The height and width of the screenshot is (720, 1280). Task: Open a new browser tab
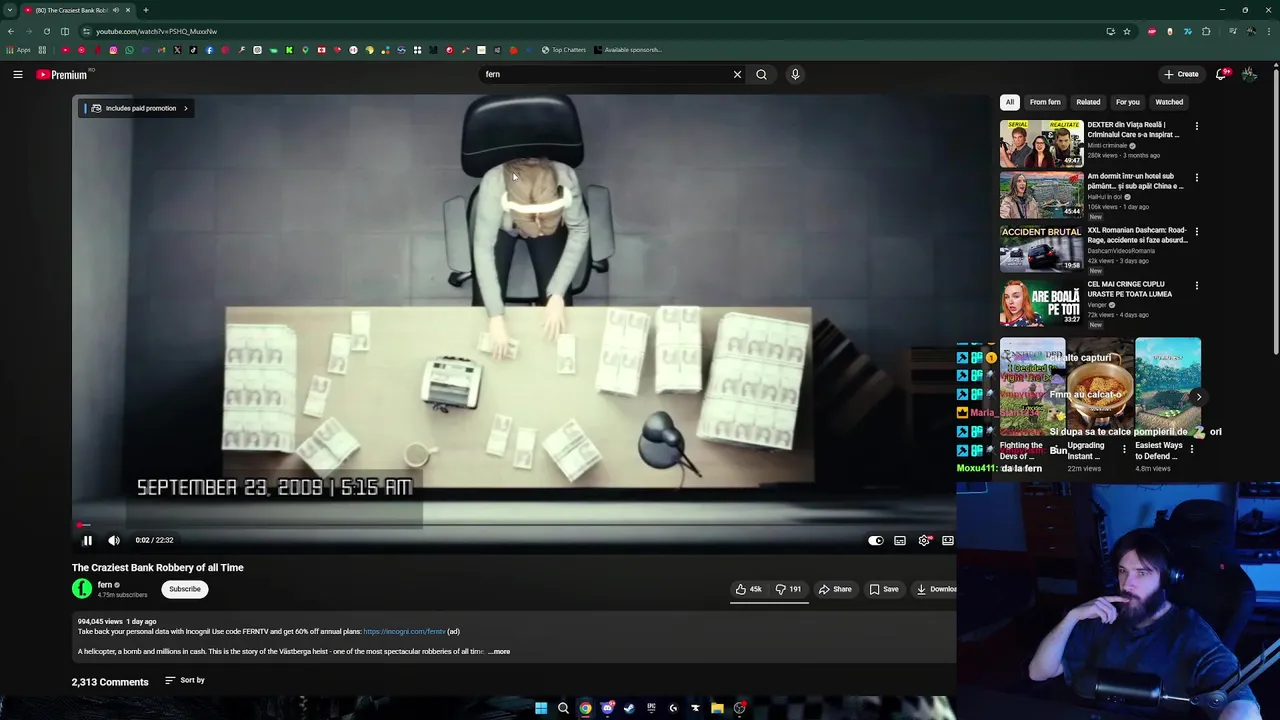(146, 10)
